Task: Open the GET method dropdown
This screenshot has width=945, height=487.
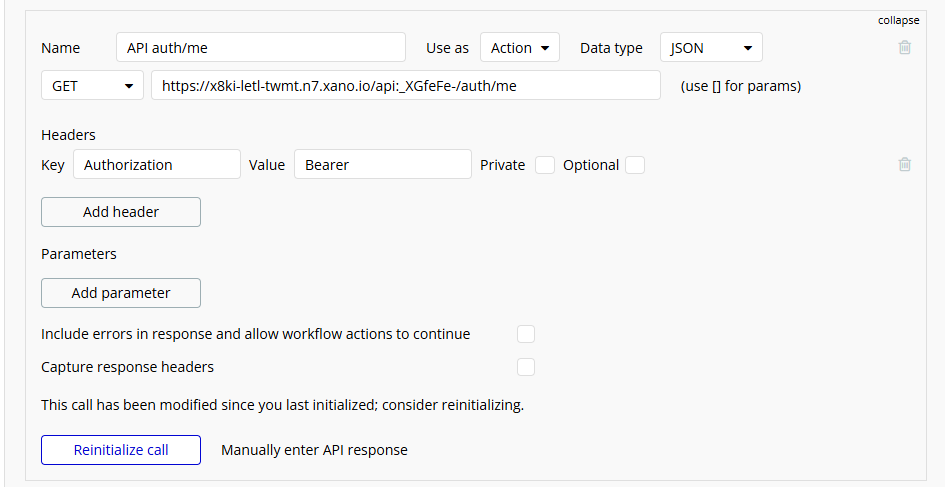Action: click(x=92, y=86)
